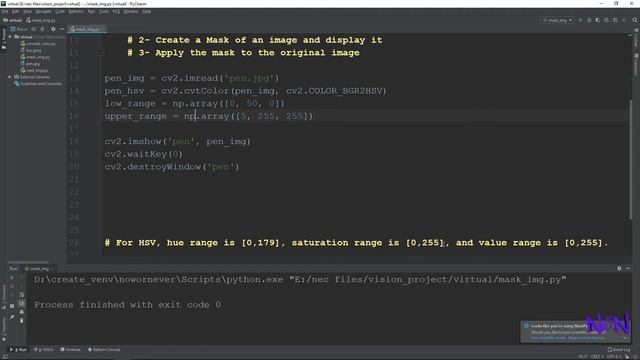Screen dimensions: 640x360
Task: Open the Window menu
Action: (x=131, y=11)
